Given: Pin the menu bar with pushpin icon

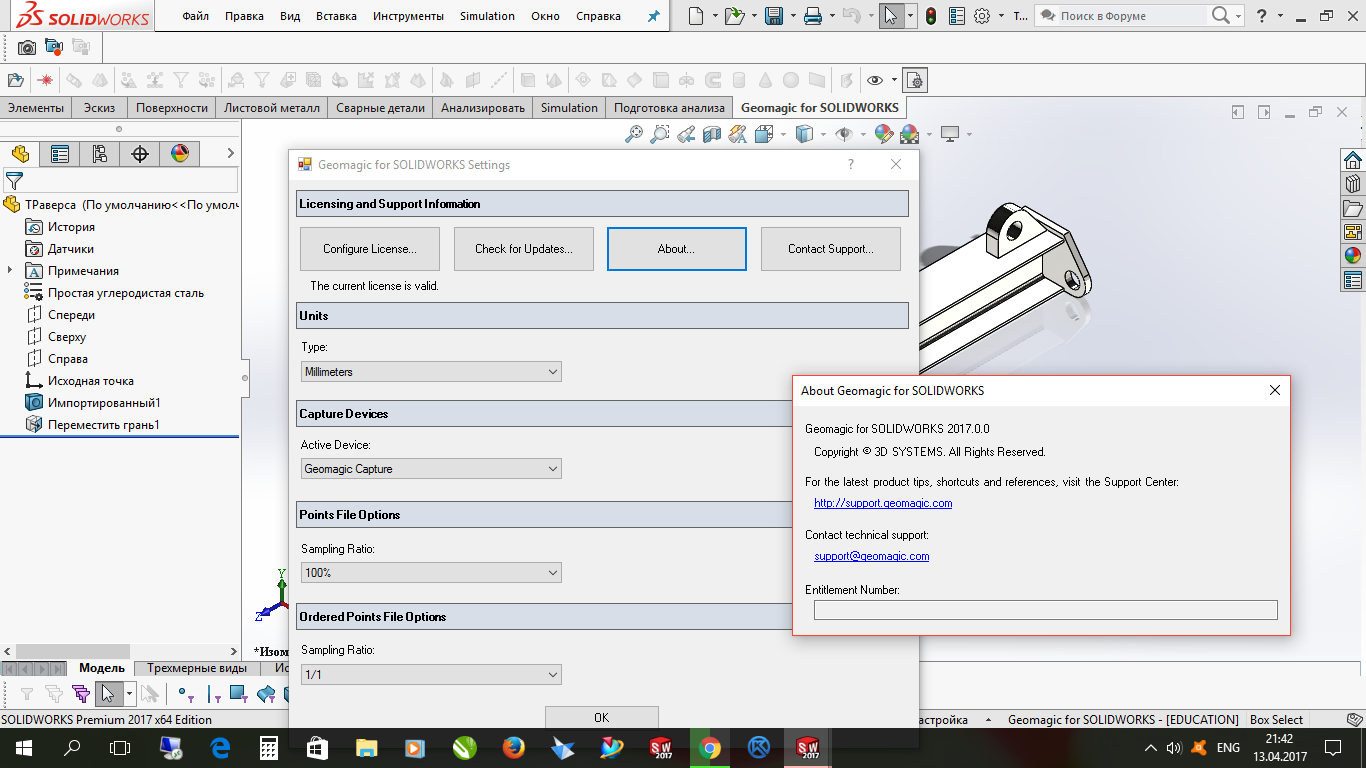Looking at the screenshot, I should tap(653, 16).
